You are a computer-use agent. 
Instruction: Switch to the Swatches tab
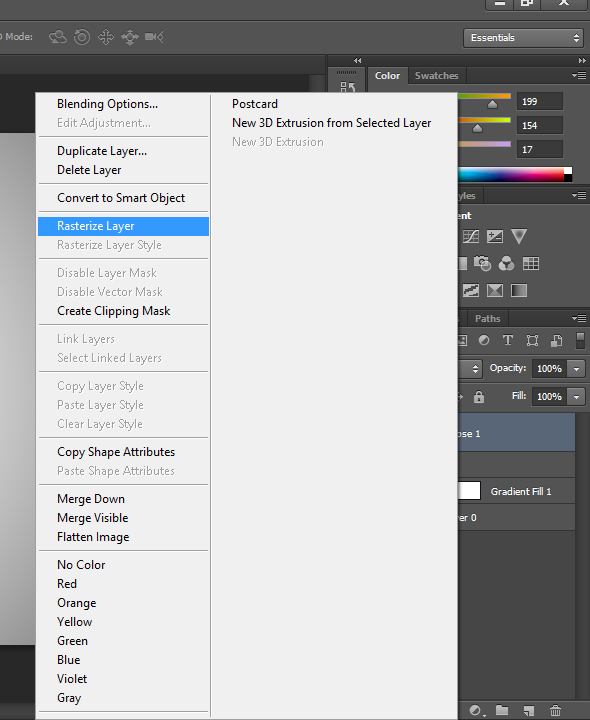437,76
